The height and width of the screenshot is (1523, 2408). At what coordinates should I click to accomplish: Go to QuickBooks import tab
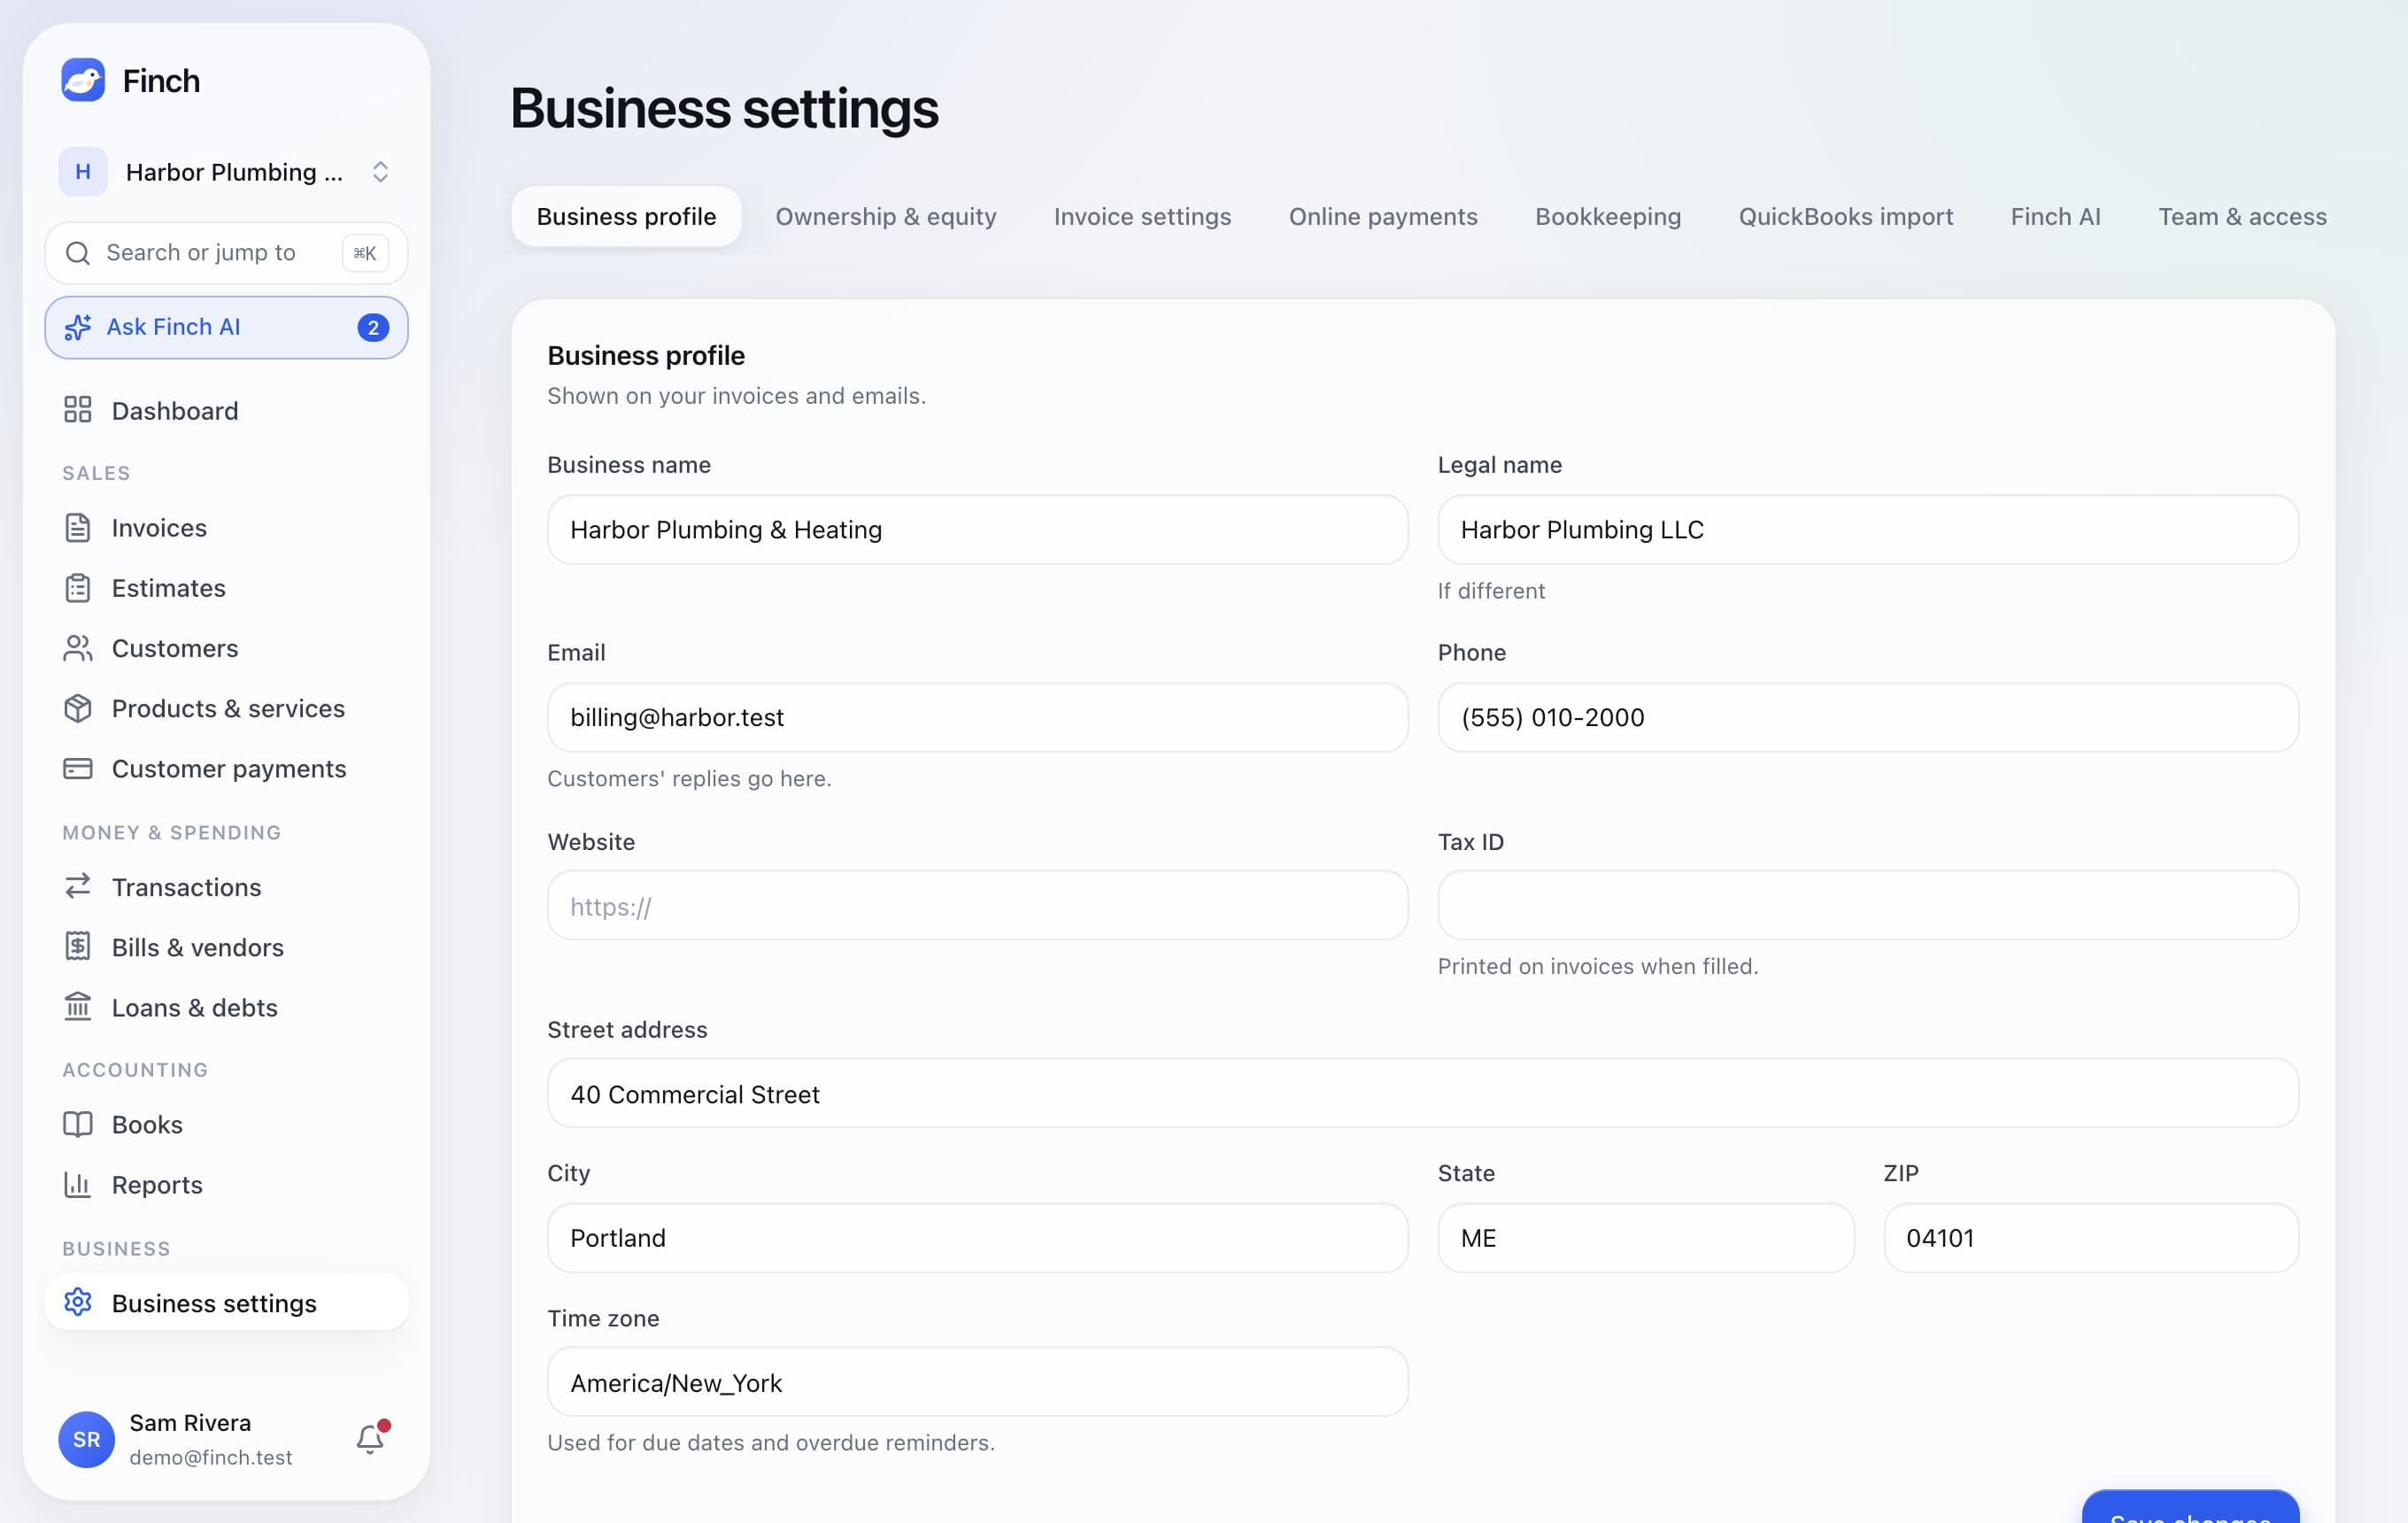click(x=1845, y=217)
